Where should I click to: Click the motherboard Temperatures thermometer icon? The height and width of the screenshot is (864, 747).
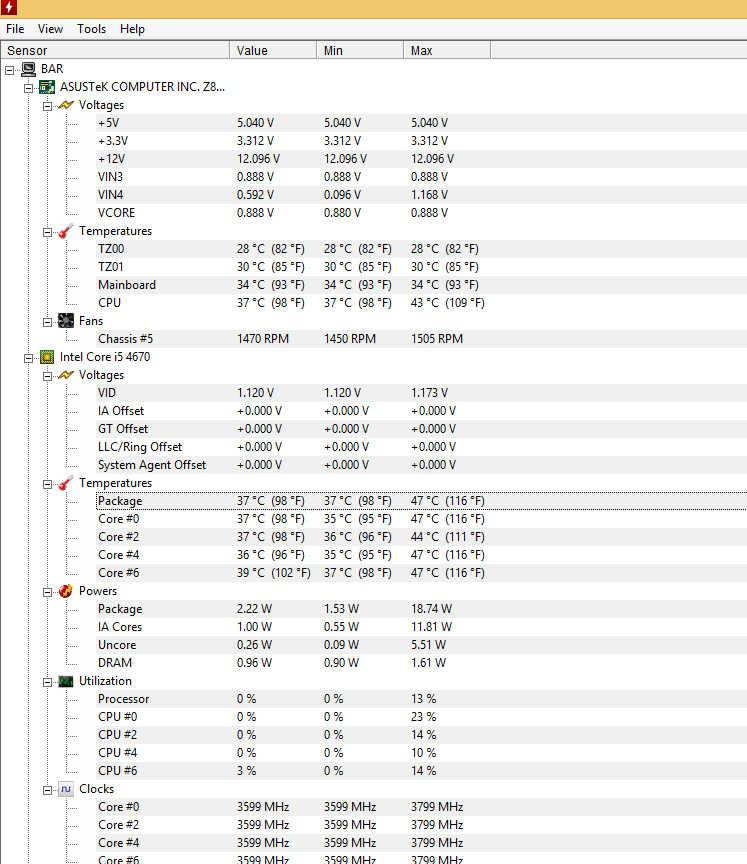(x=66, y=231)
